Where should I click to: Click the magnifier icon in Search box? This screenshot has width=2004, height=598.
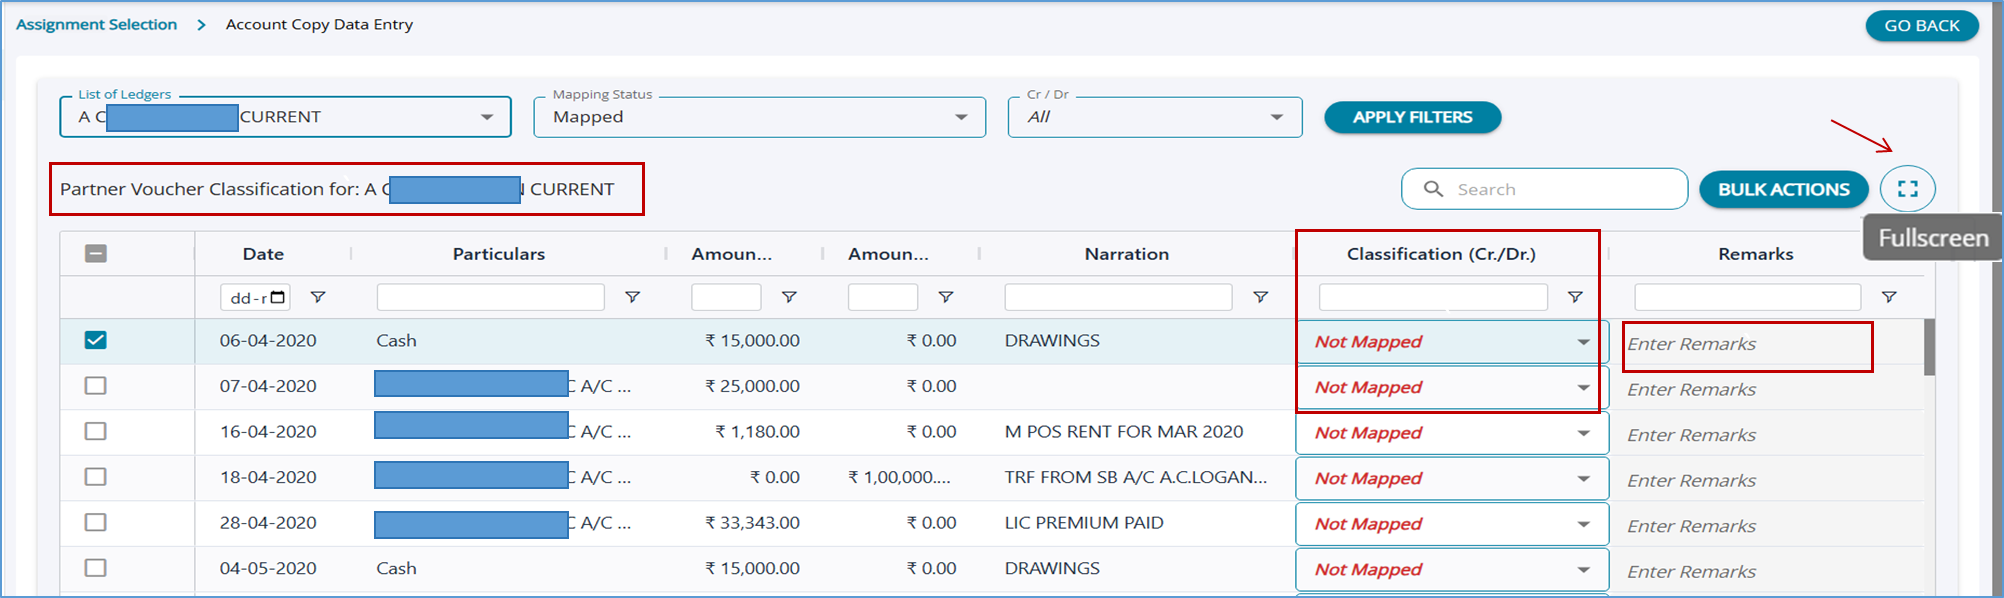tap(1433, 189)
